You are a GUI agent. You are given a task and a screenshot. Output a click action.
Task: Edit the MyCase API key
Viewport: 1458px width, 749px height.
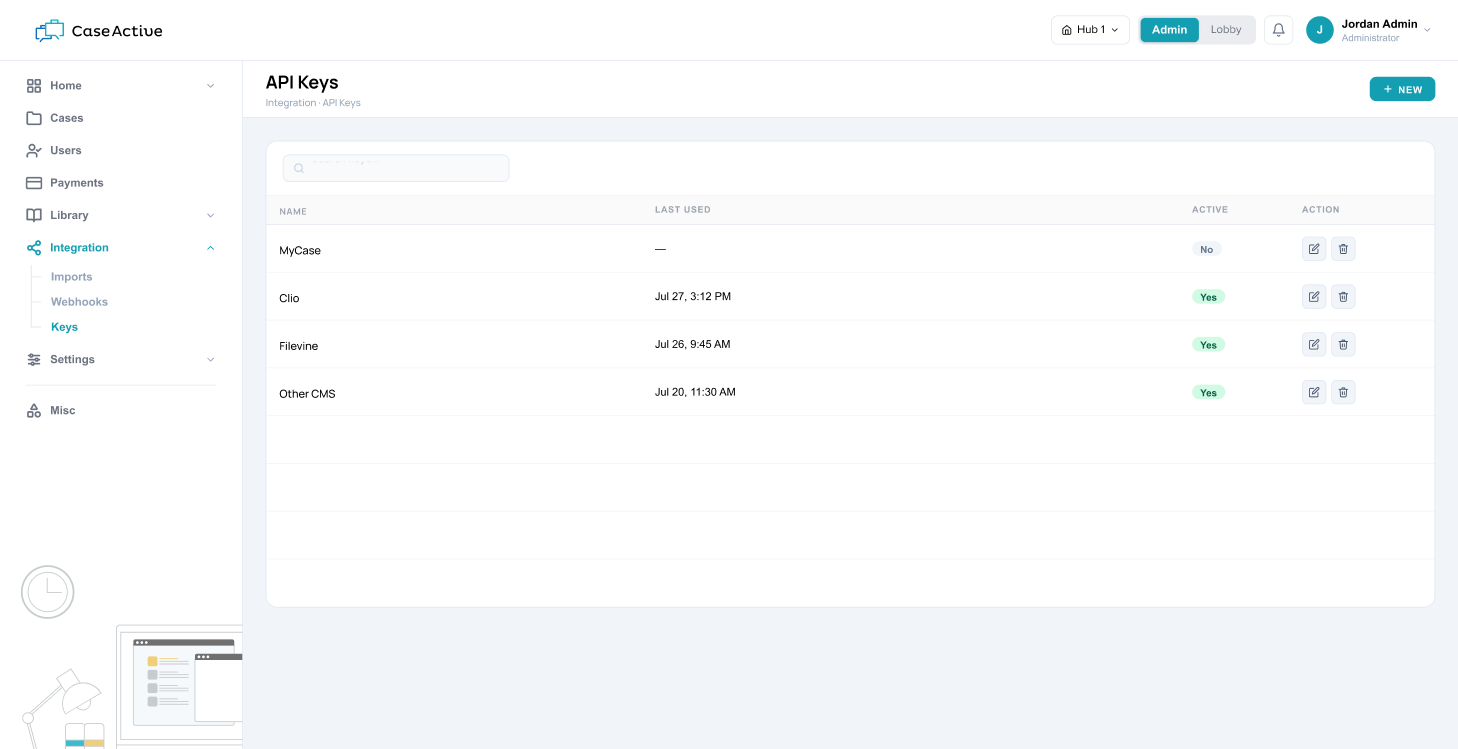(1314, 249)
